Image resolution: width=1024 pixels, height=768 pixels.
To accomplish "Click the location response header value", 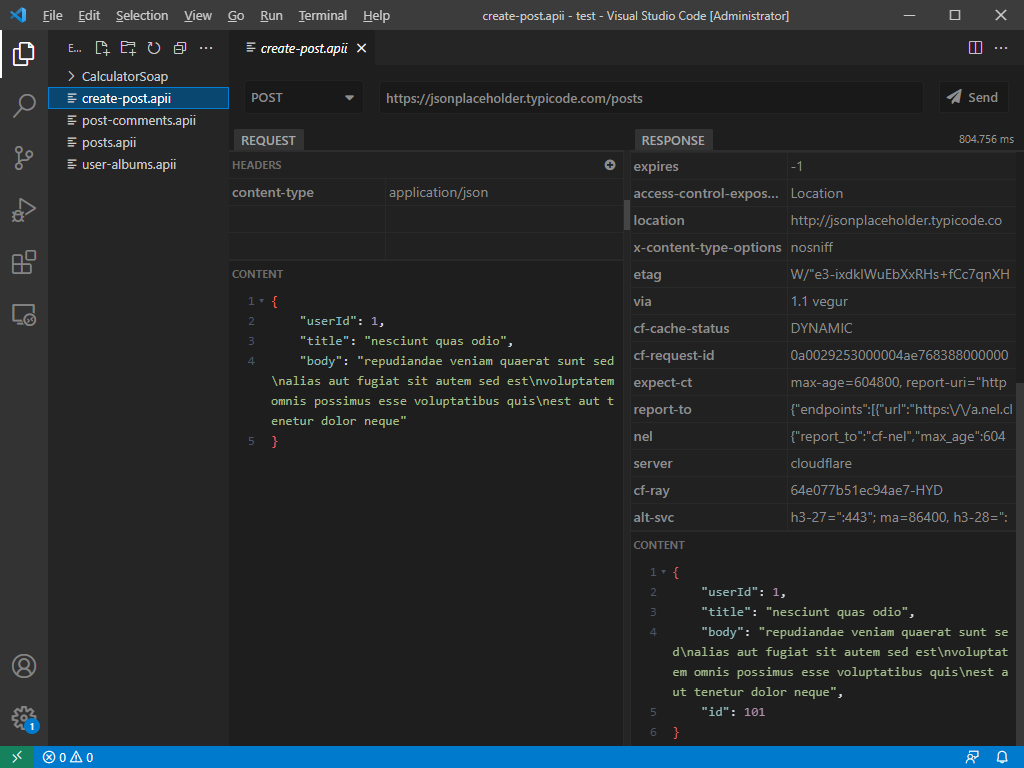I will click(x=901, y=221).
